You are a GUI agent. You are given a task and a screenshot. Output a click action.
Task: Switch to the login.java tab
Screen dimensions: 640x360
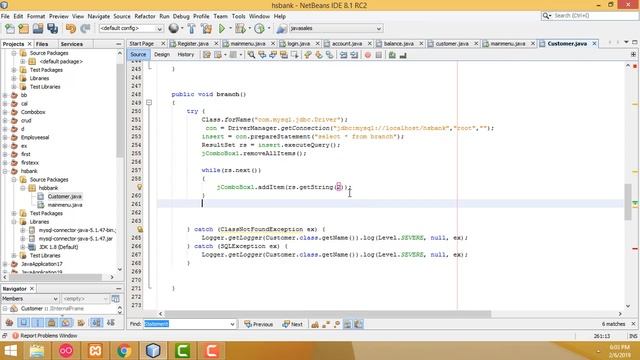(298, 44)
